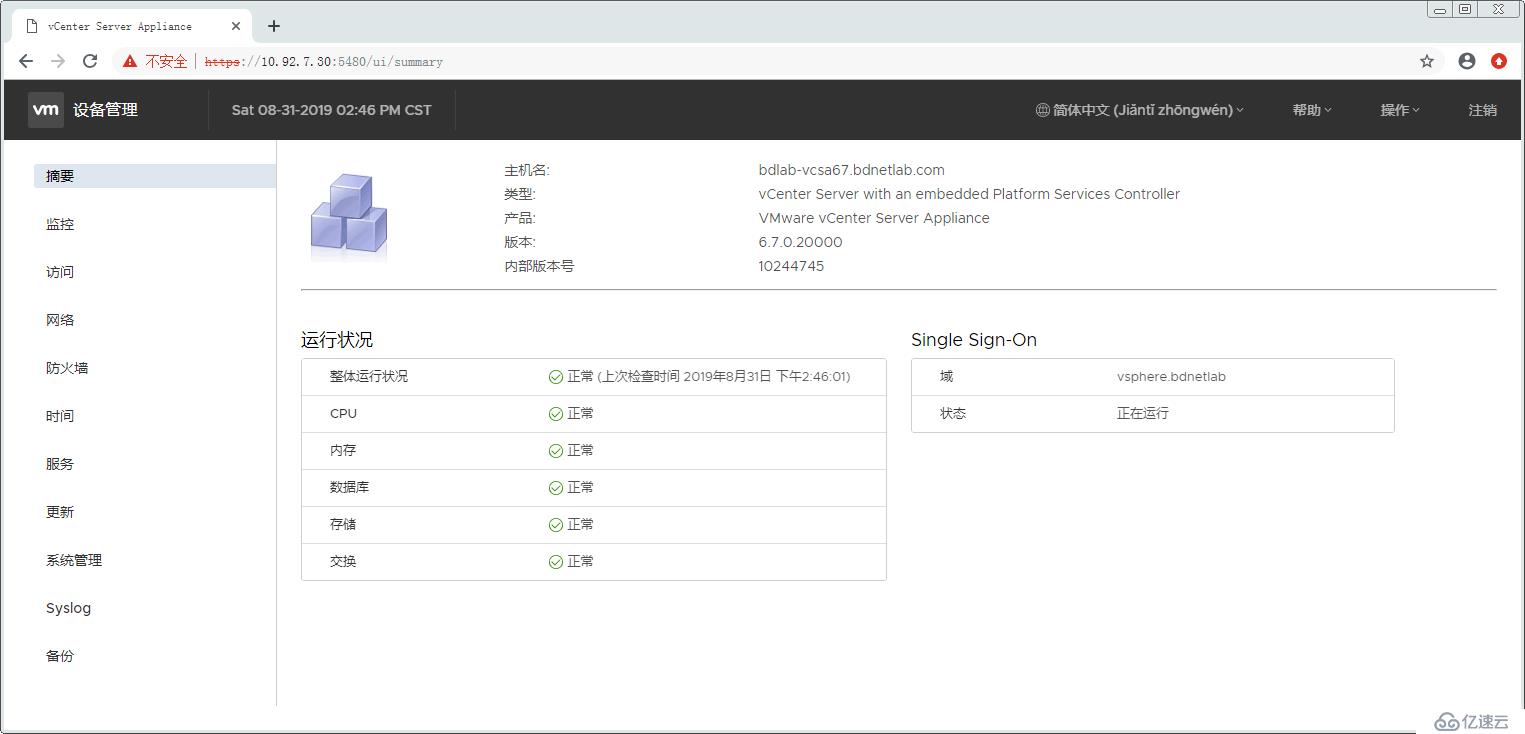Open the 访问 access page
Image resolution: width=1525 pixels, height=734 pixels.
tap(60, 272)
